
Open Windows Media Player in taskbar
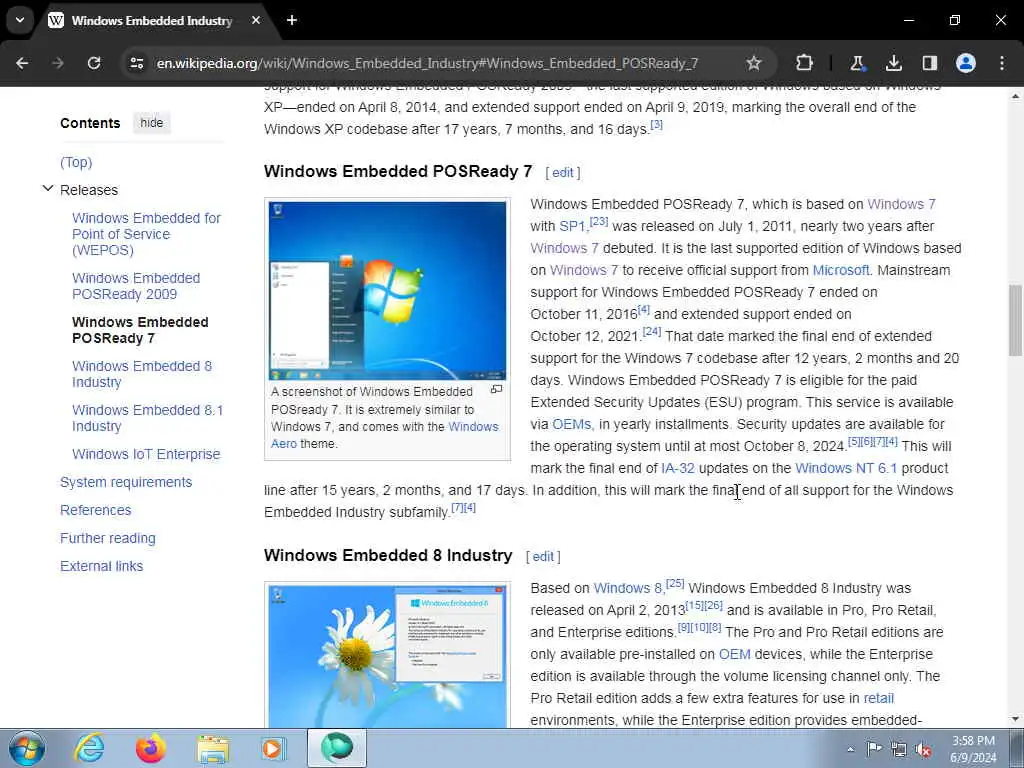tap(274, 748)
